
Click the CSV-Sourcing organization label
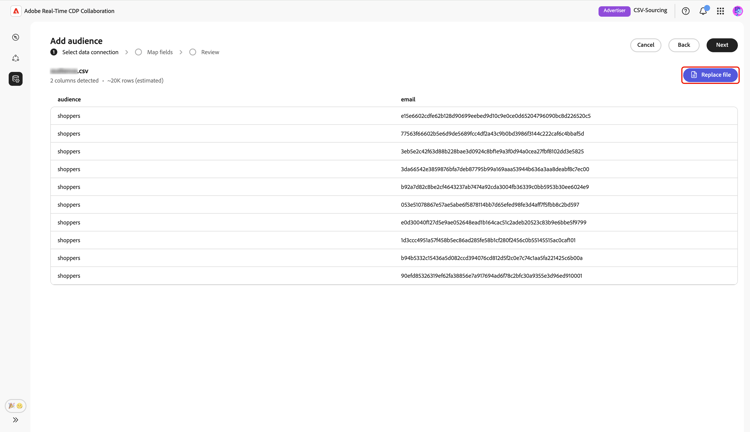click(650, 11)
